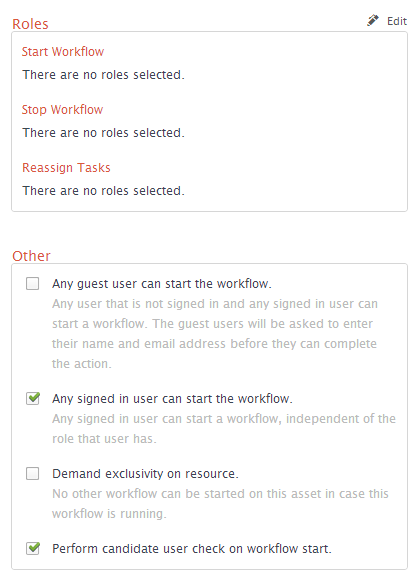419x586 pixels.
Task: Uncheck Any signed in user can start workflow
Action: [33, 398]
